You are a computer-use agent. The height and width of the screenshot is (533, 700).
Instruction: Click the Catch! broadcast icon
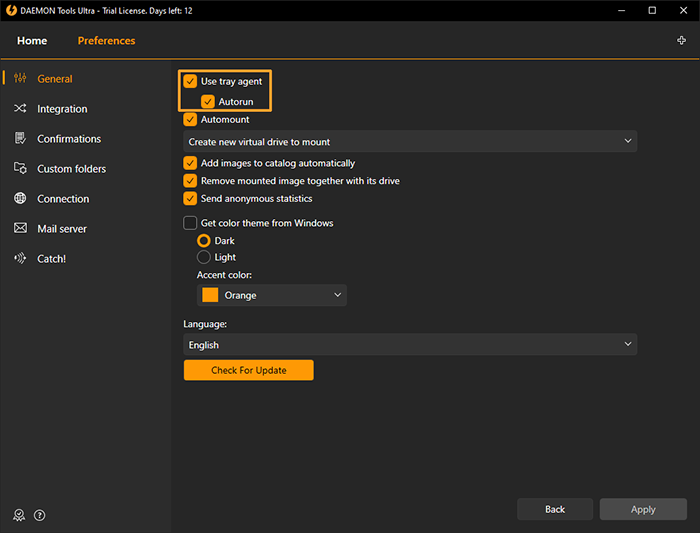point(20,258)
